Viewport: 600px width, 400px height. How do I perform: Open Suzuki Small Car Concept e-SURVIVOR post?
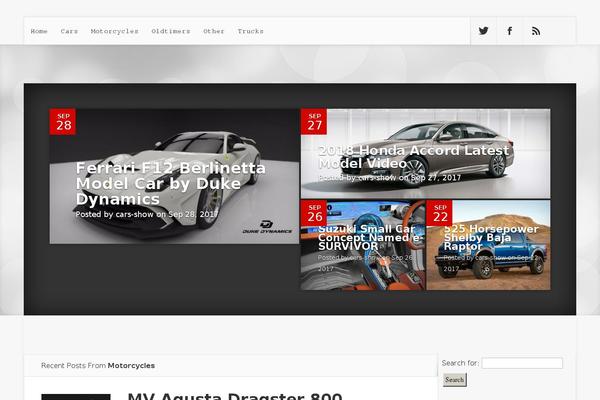[x=370, y=237]
